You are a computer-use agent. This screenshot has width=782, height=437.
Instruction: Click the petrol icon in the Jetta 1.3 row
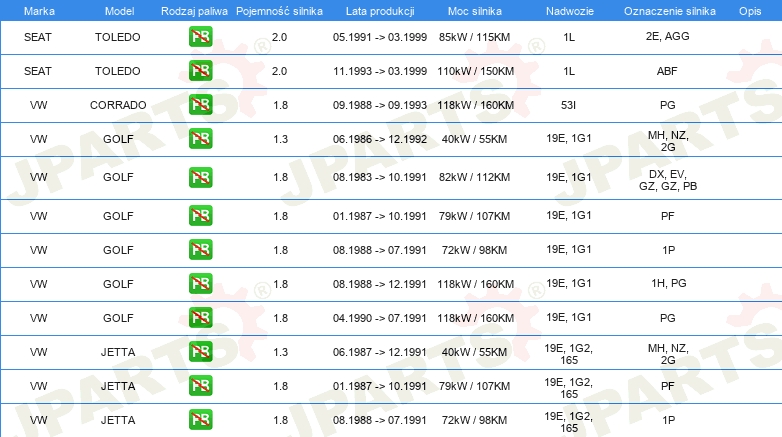tap(200, 352)
